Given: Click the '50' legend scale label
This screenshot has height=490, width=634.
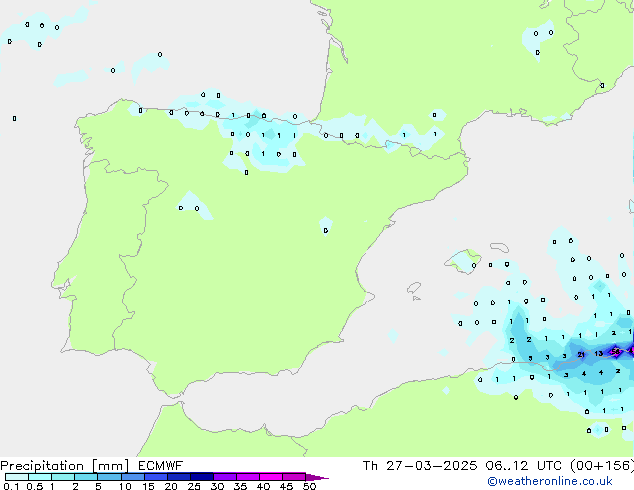Looking at the screenshot, I should 309,486.
